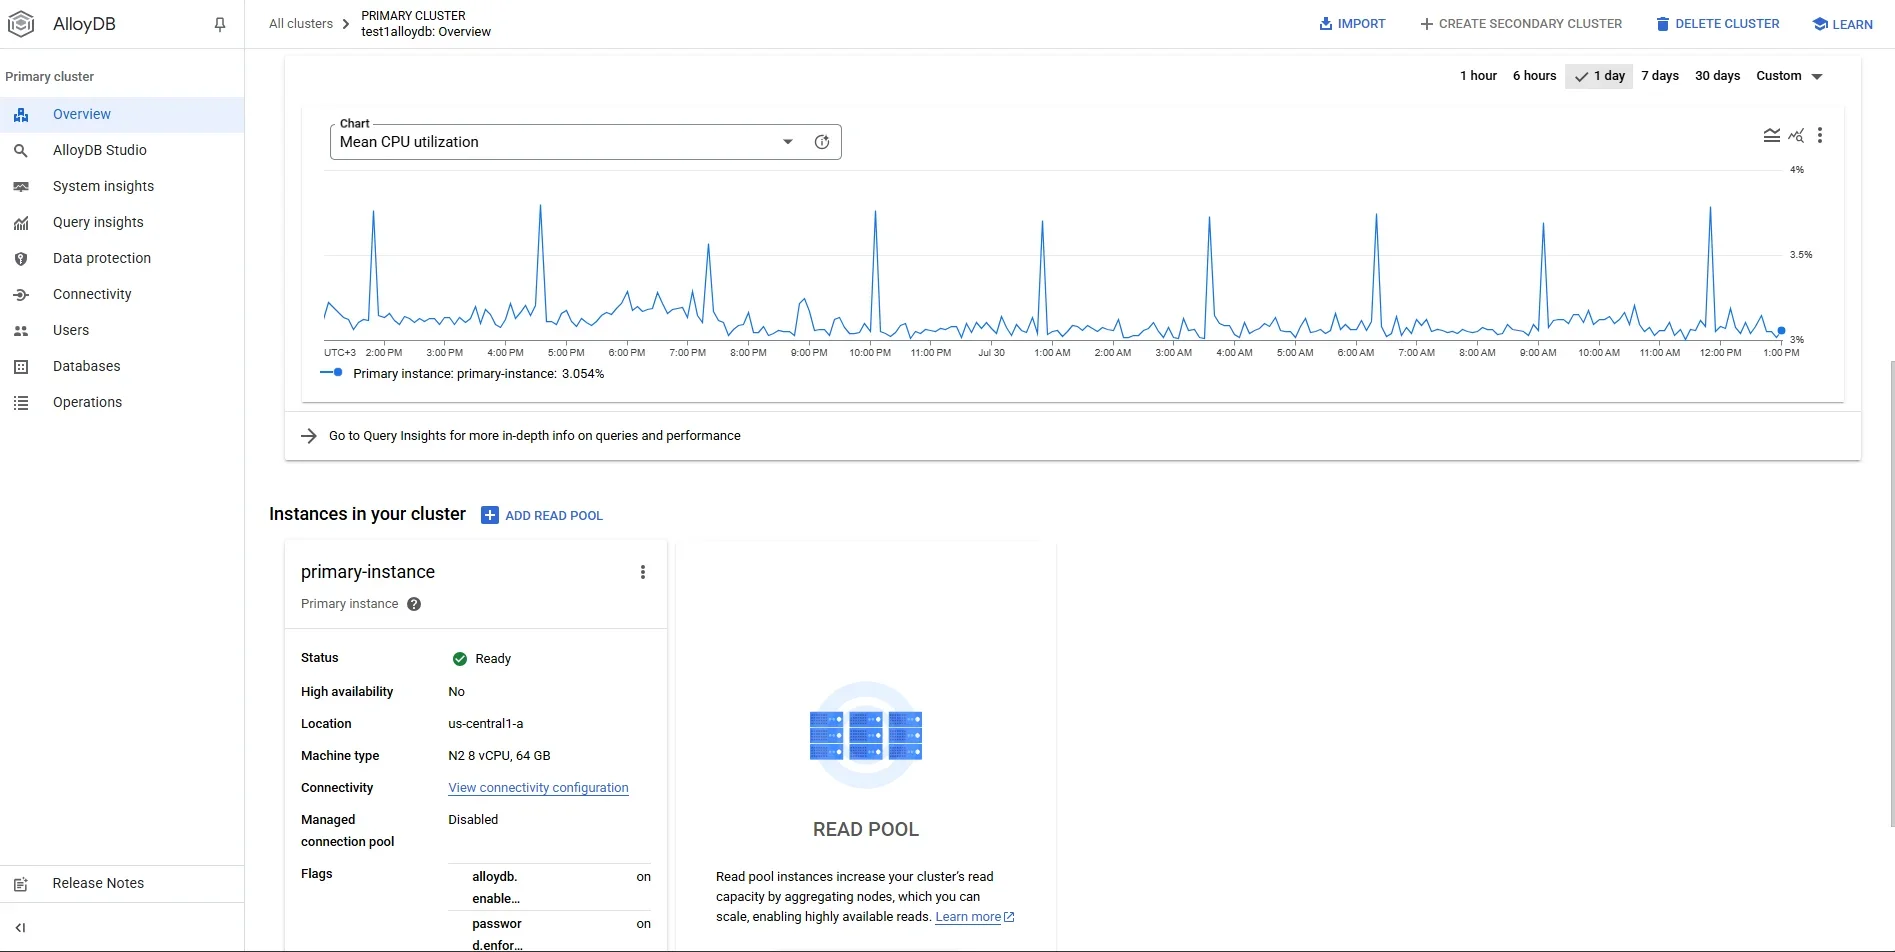This screenshot has height=952, width=1895.
Task: Open the chart's three-dot overflow menu
Action: 1820,135
